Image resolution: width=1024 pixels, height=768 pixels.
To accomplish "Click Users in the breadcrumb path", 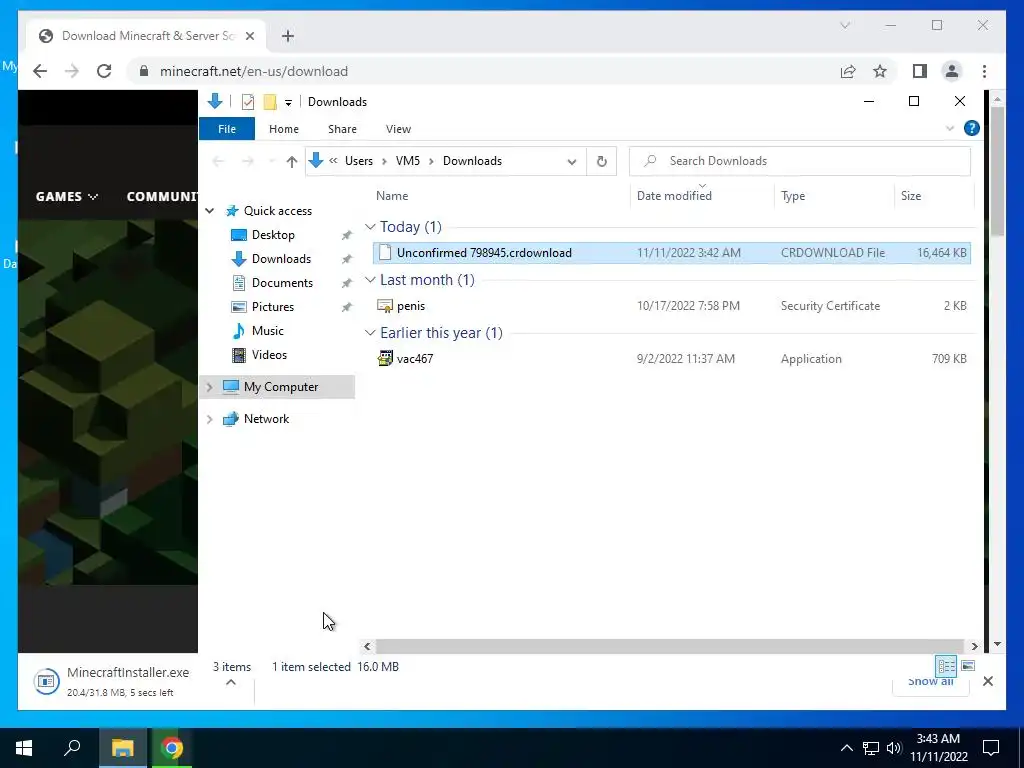I will pos(359,161).
